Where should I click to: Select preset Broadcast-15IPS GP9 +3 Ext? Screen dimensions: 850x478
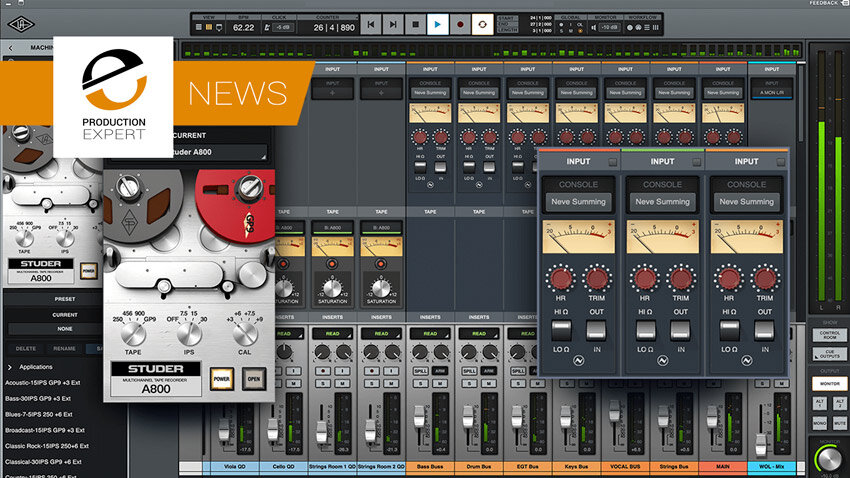[45, 430]
